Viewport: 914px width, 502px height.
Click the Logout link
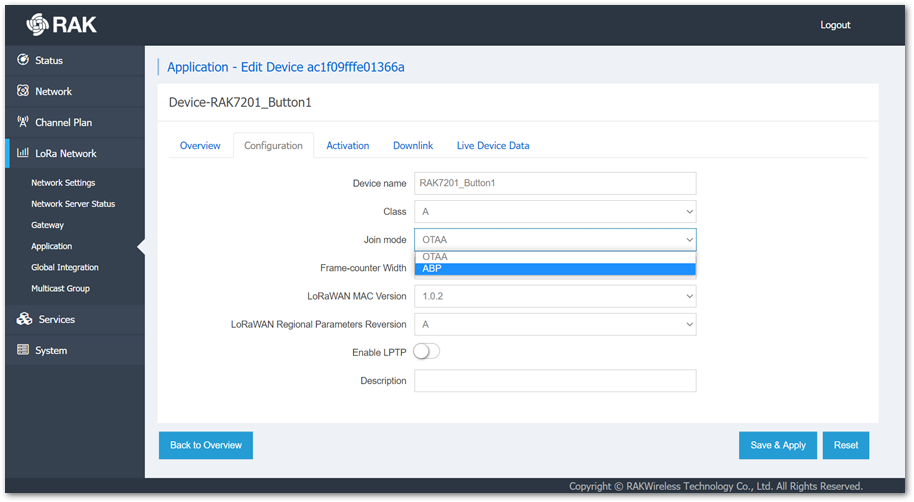835,24
